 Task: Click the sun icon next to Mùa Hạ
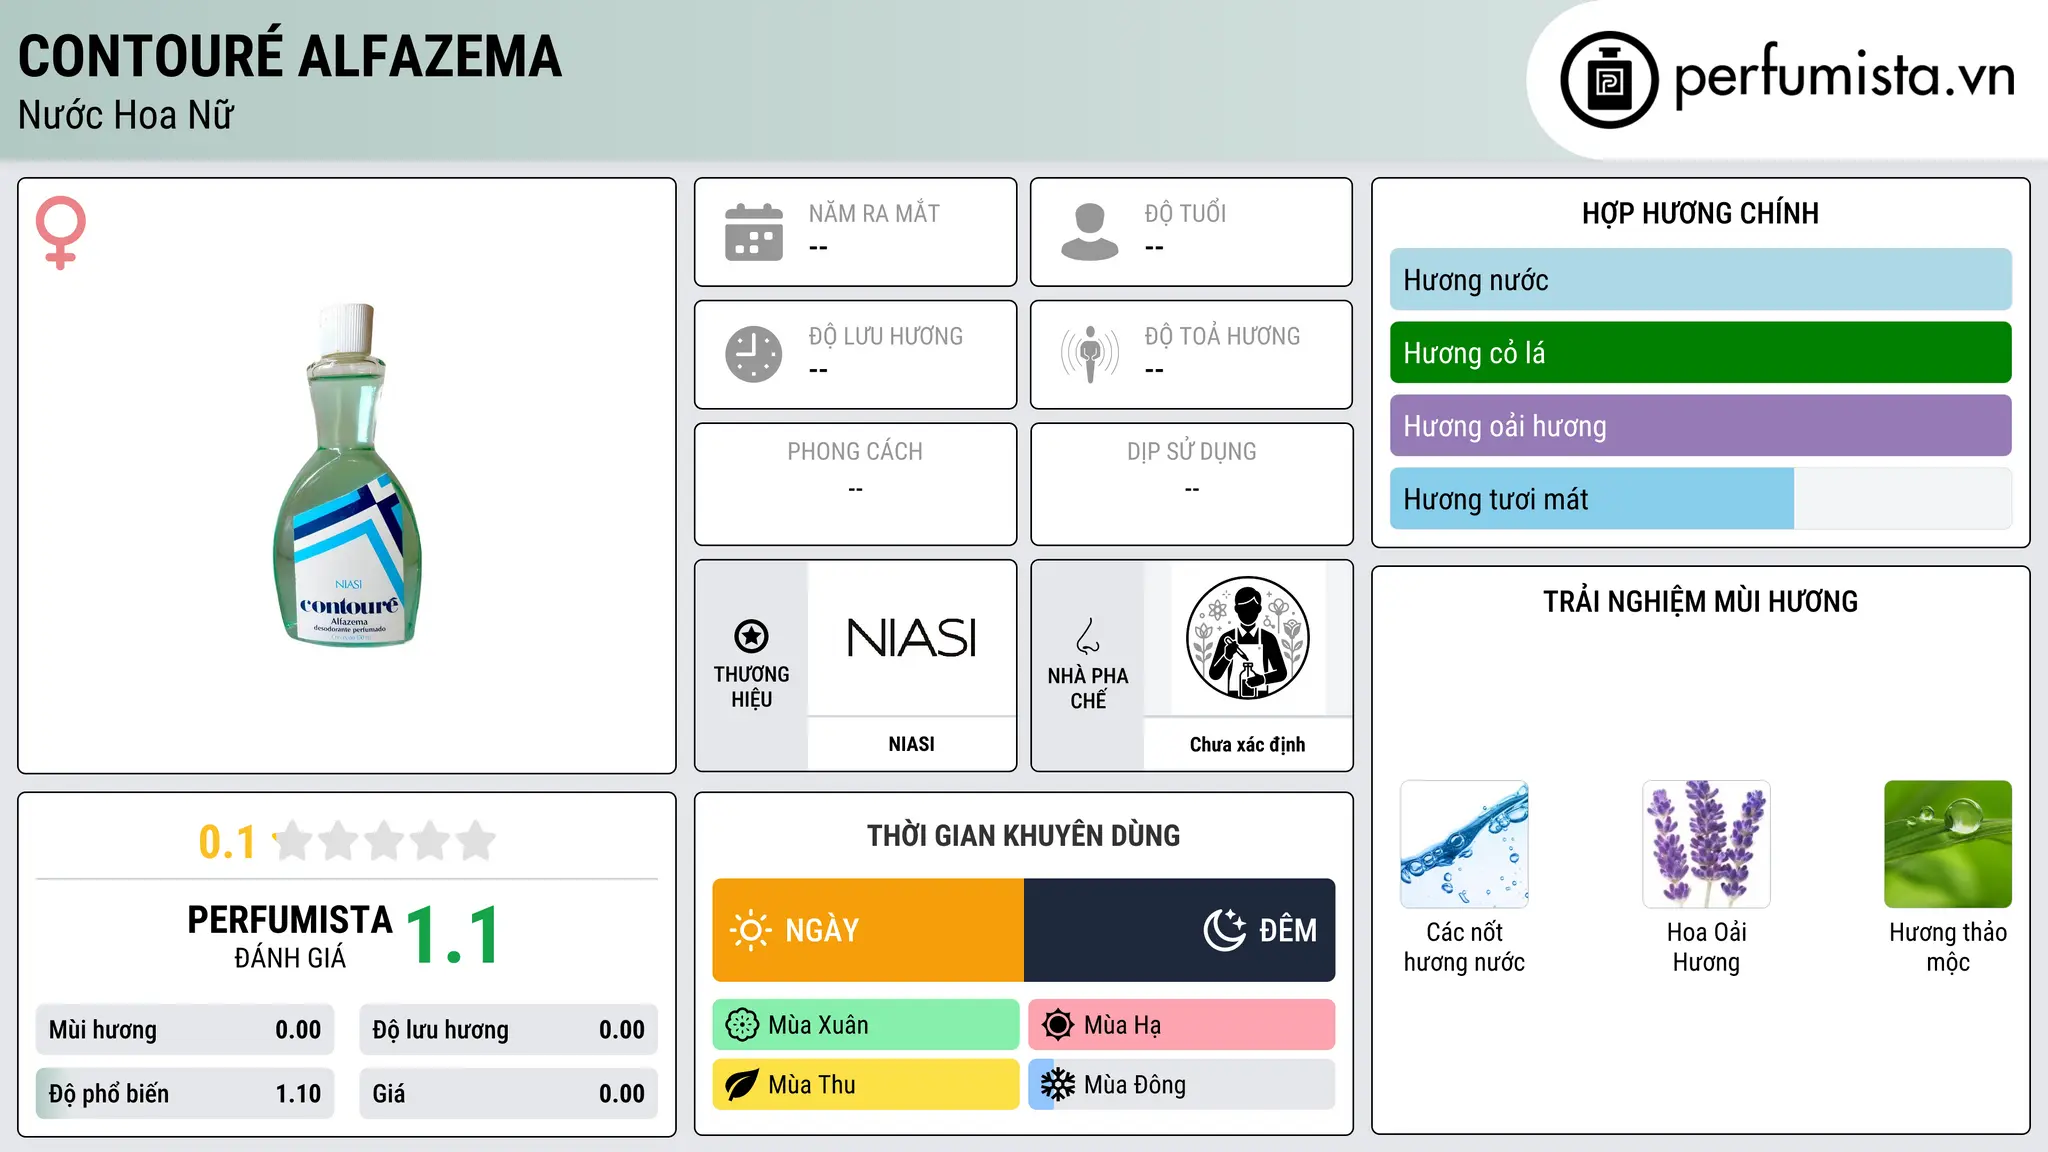click(x=1058, y=1025)
